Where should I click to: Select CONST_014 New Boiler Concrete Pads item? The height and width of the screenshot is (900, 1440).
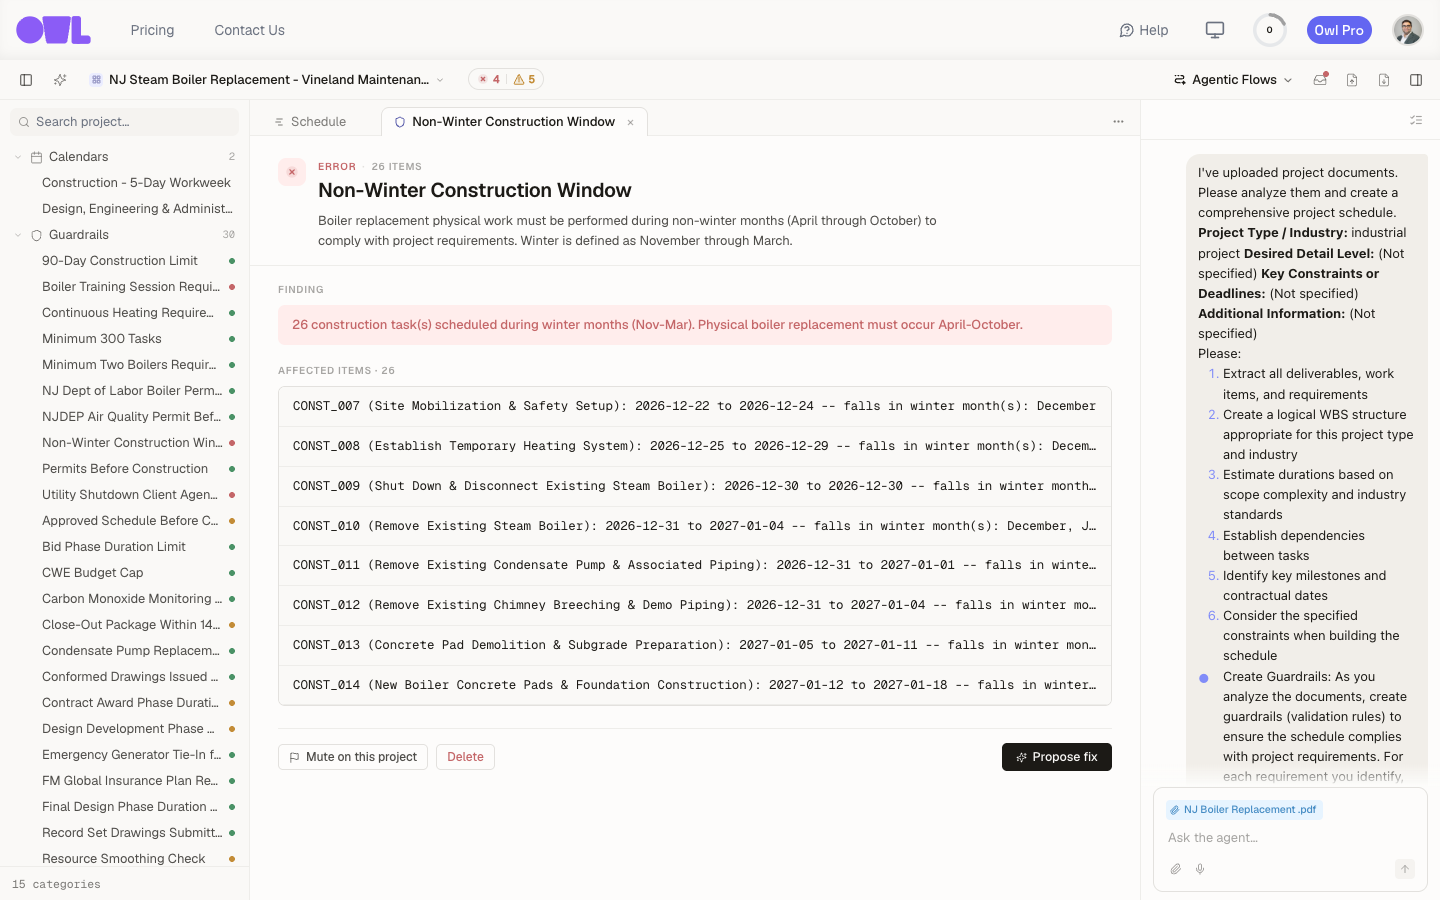[695, 685]
